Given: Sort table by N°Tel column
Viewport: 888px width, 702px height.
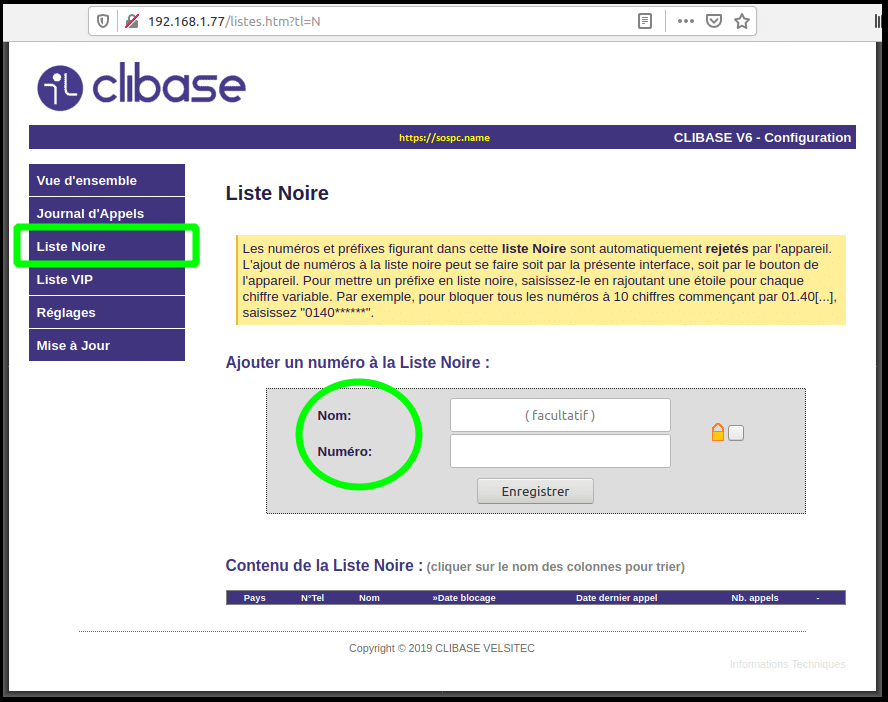Looking at the screenshot, I should 312,598.
